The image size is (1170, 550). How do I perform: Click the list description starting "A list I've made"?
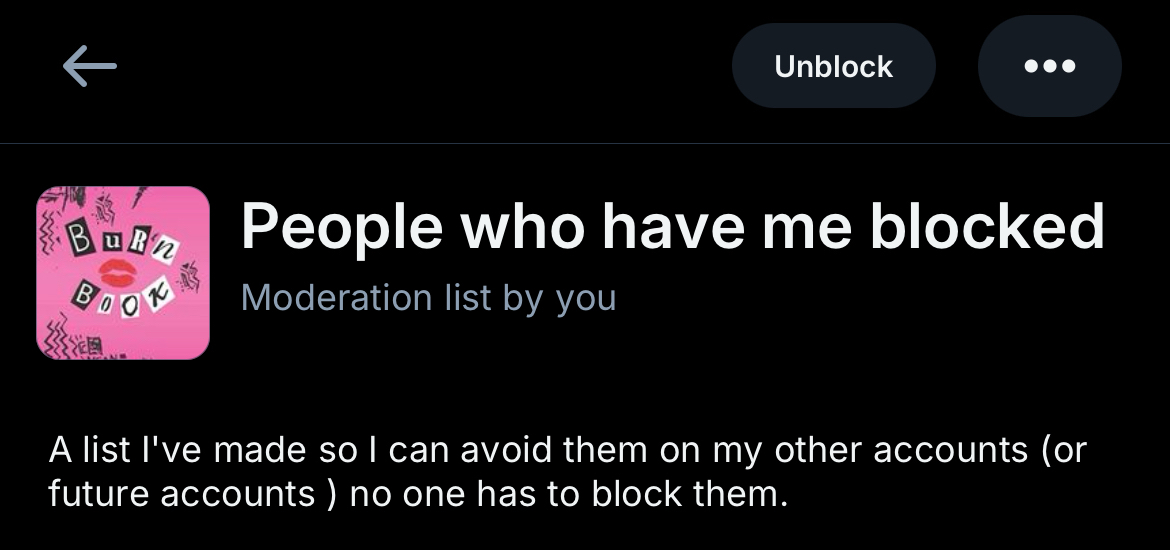click(x=566, y=450)
